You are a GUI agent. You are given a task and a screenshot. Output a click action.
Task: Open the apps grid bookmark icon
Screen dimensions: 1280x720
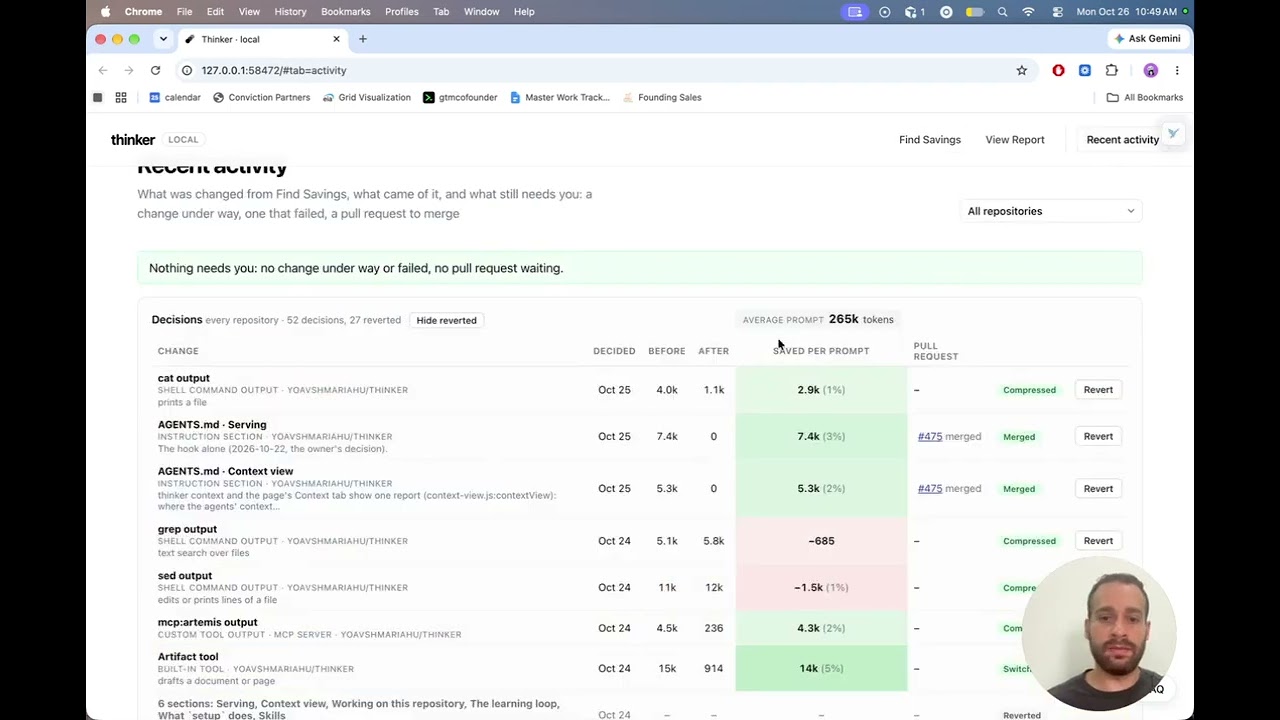click(x=121, y=97)
